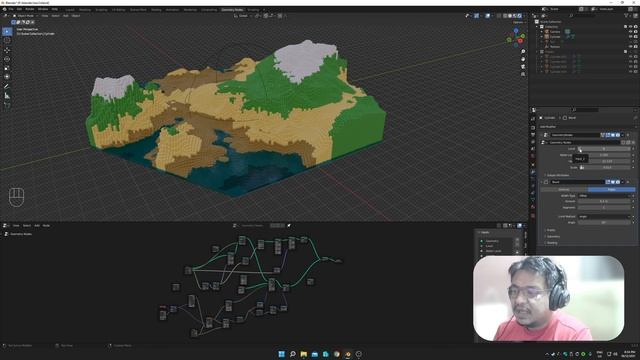Select Bevel Edges mode button
The height and width of the screenshot is (360, 640).
click(x=611, y=189)
